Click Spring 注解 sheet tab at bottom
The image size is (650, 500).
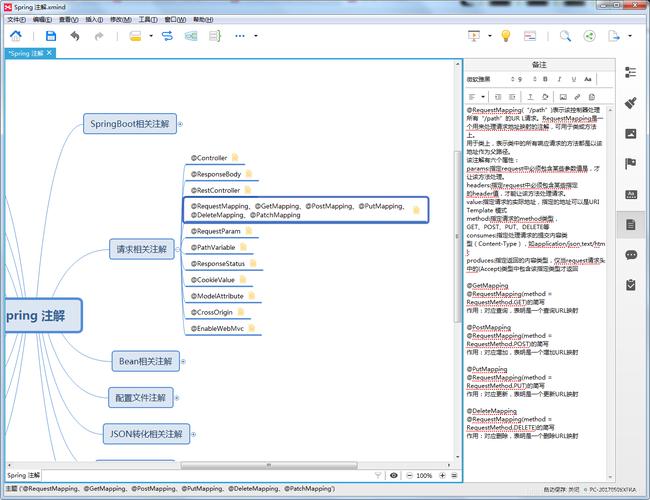pos(23,475)
